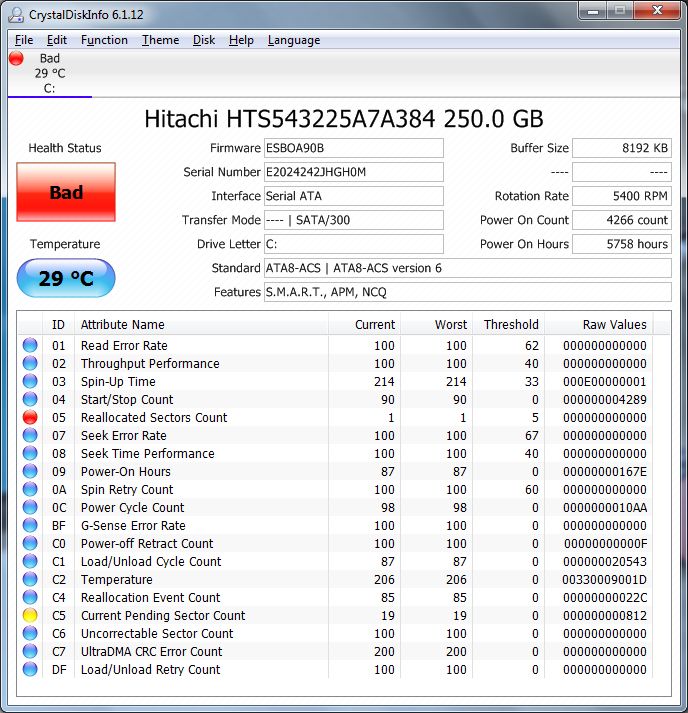Screen dimensions: 688x713
Task: Click the red status icon for Reallocated Sectors Count
Action: click(x=30, y=417)
